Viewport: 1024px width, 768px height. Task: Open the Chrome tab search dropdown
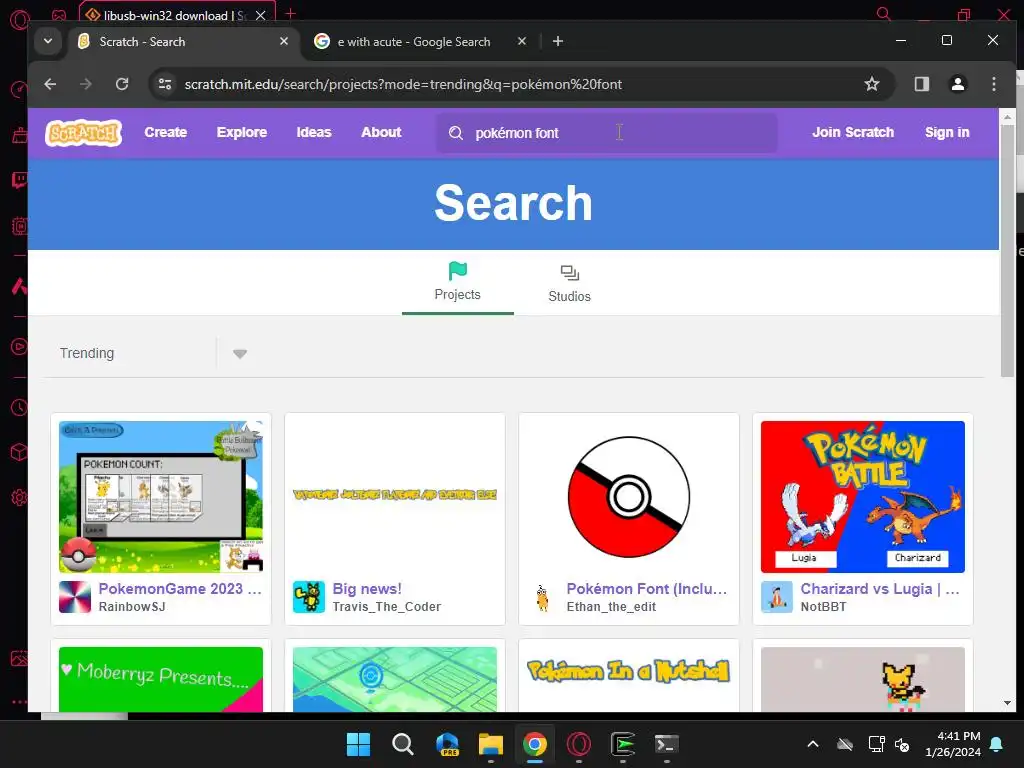coord(48,41)
